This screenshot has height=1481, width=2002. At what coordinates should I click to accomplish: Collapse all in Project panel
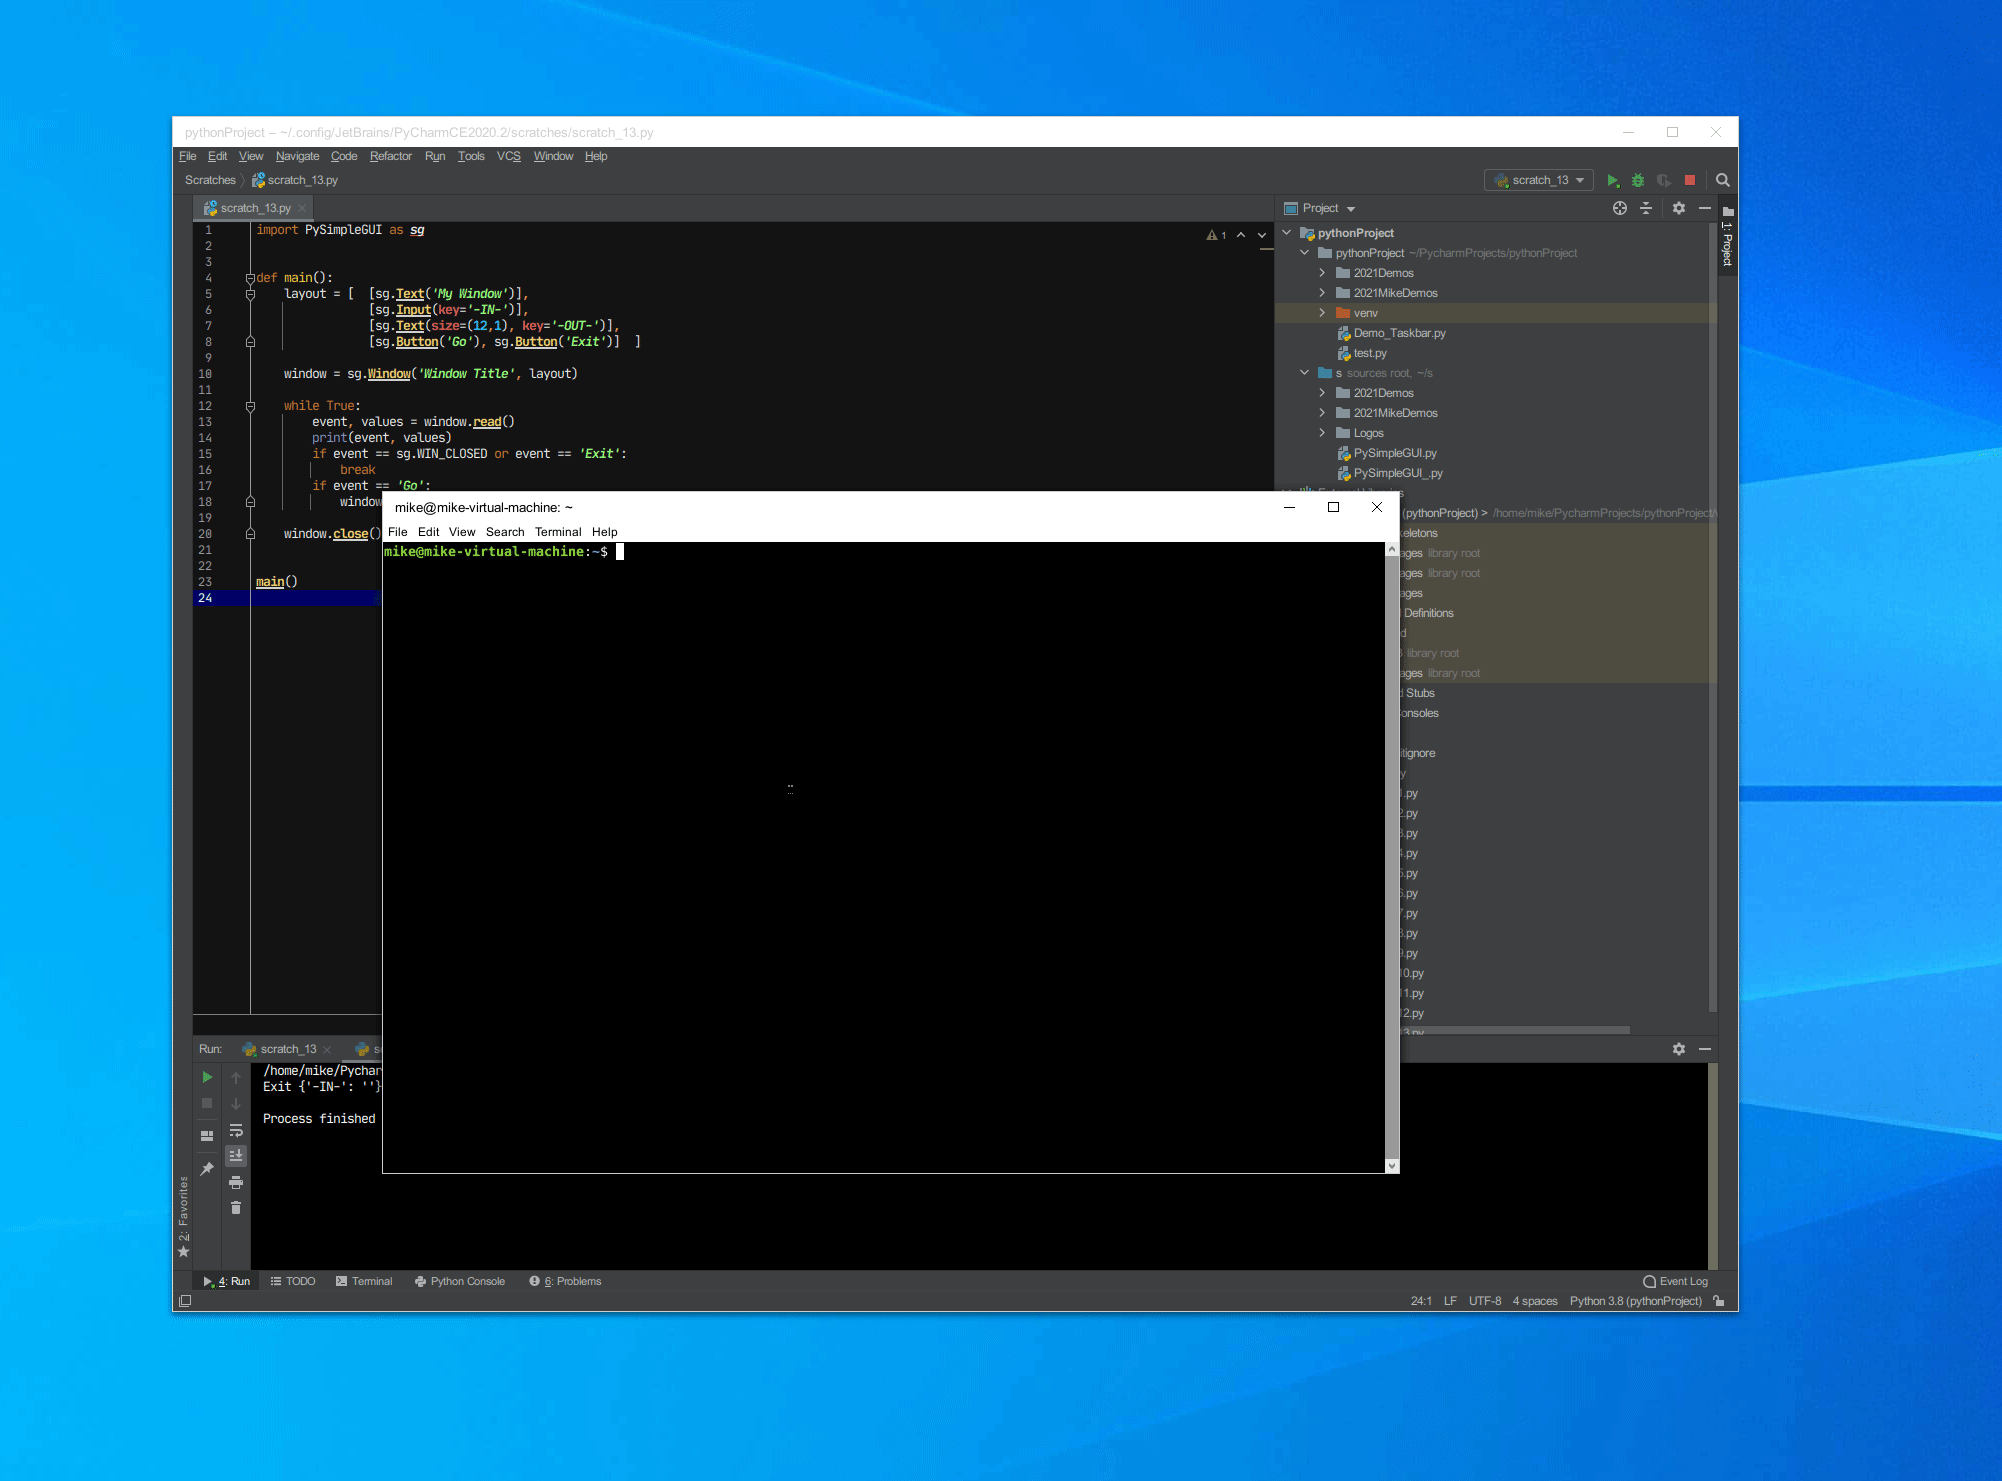point(1646,208)
